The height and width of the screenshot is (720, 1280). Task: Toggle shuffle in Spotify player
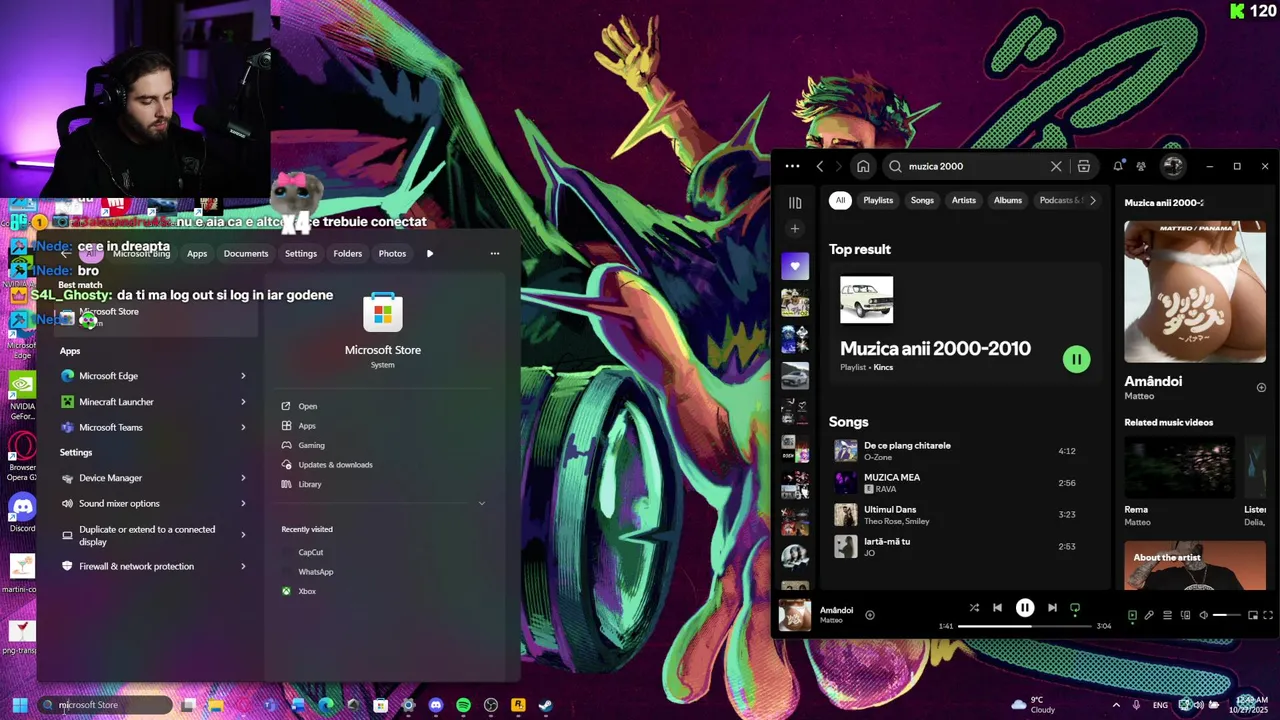(x=974, y=607)
